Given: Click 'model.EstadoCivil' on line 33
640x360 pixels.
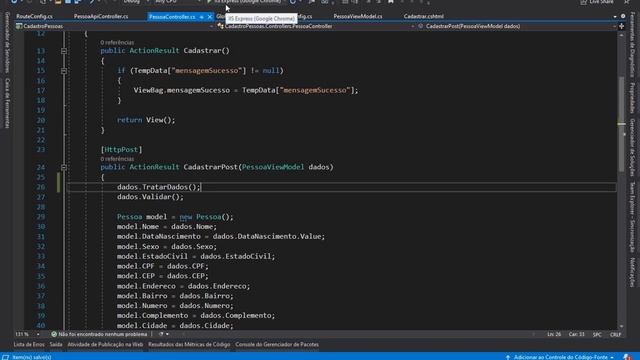Looking at the screenshot, I should pos(152,256).
